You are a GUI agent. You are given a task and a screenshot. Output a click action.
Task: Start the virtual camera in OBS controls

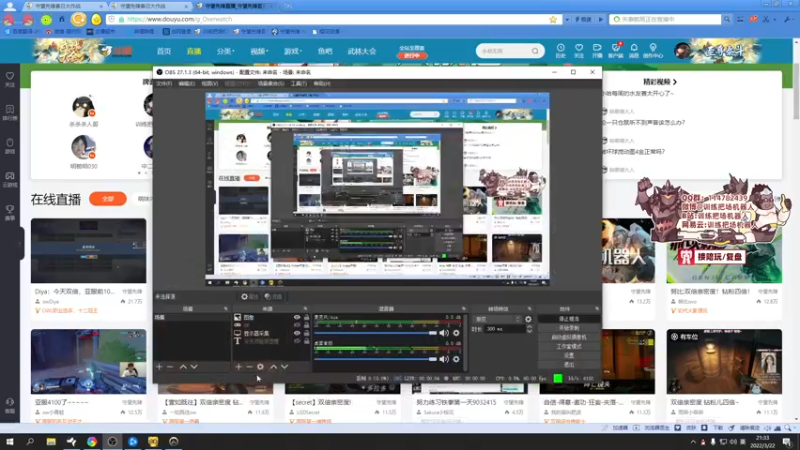569,337
